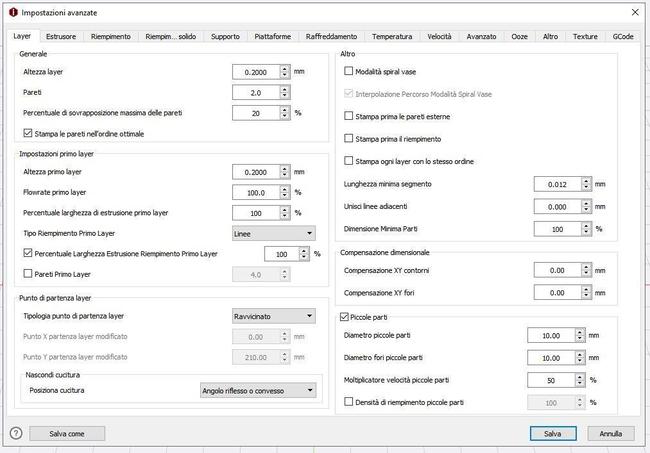Image resolution: width=650 pixels, height=453 pixels.
Task: Switch to the Estrusore tab
Action: pos(61,36)
